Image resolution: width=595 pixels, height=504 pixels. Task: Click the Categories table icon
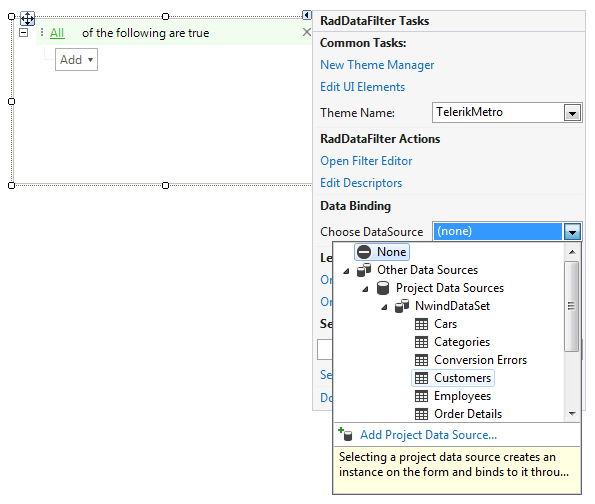click(421, 342)
